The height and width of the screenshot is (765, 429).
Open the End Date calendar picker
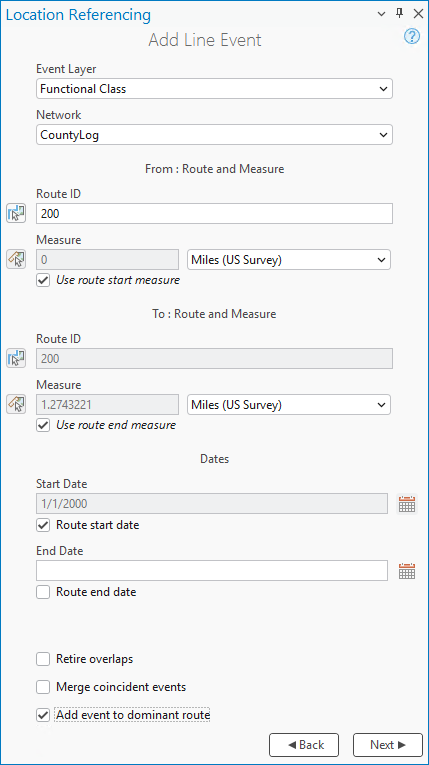(407, 570)
